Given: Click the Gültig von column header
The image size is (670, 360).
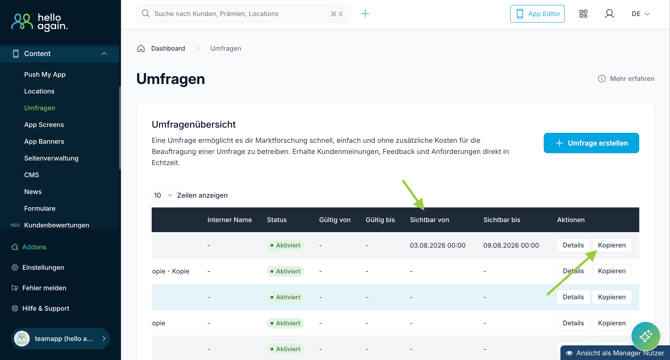Looking at the screenshot, I should tap(335, 220).
